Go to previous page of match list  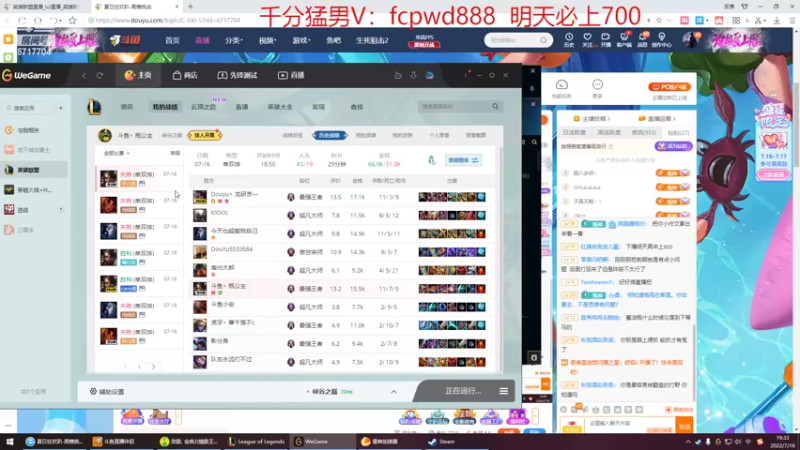[x=126, y=367]
